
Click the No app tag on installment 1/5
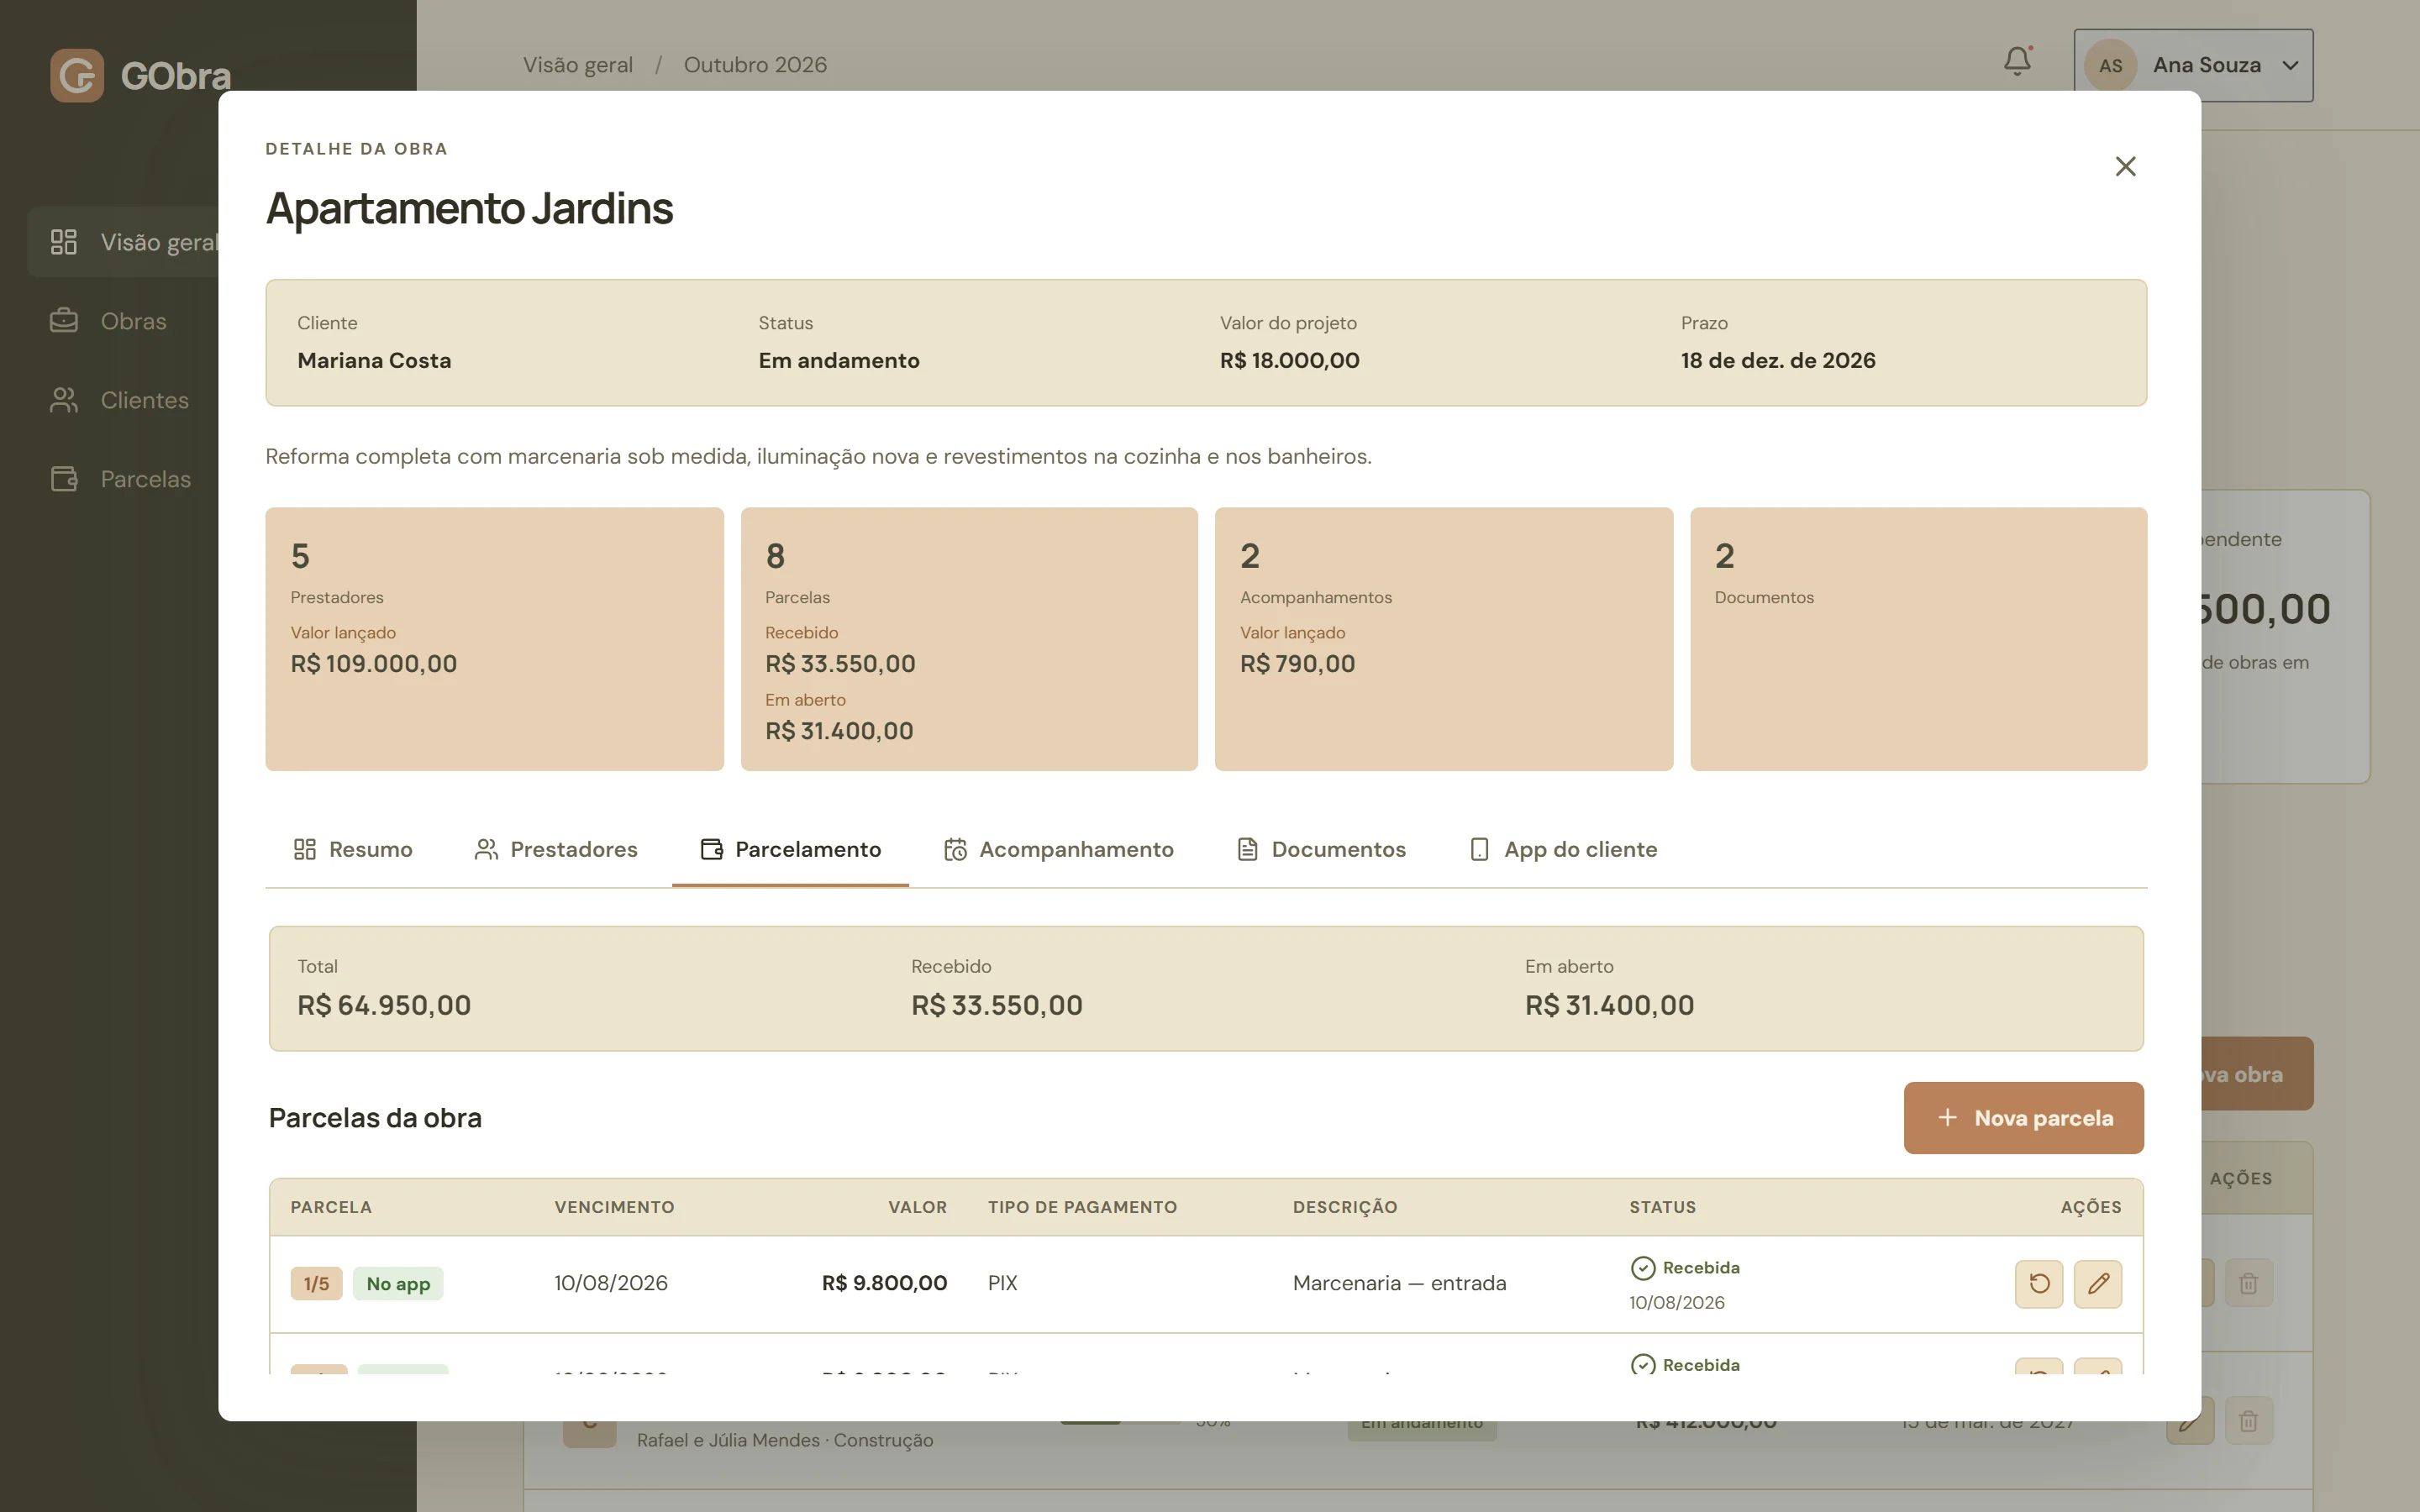[398, 1284]
